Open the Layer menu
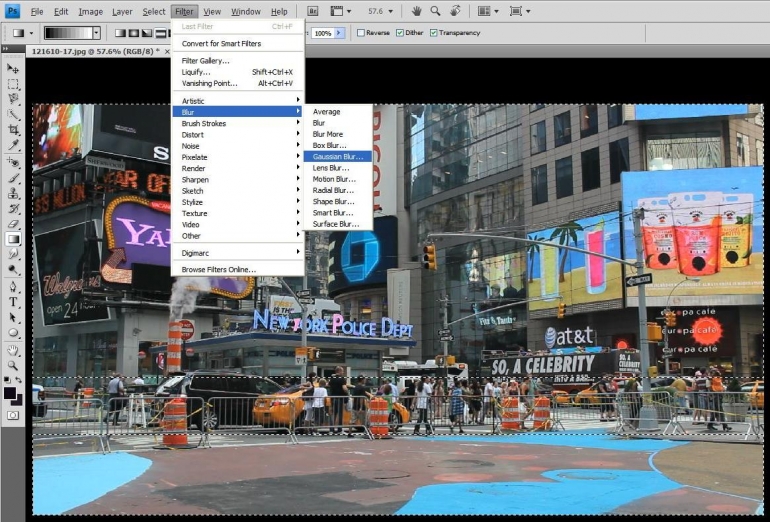The height and width of the screenshot is (522, 770). coord(122,11)
